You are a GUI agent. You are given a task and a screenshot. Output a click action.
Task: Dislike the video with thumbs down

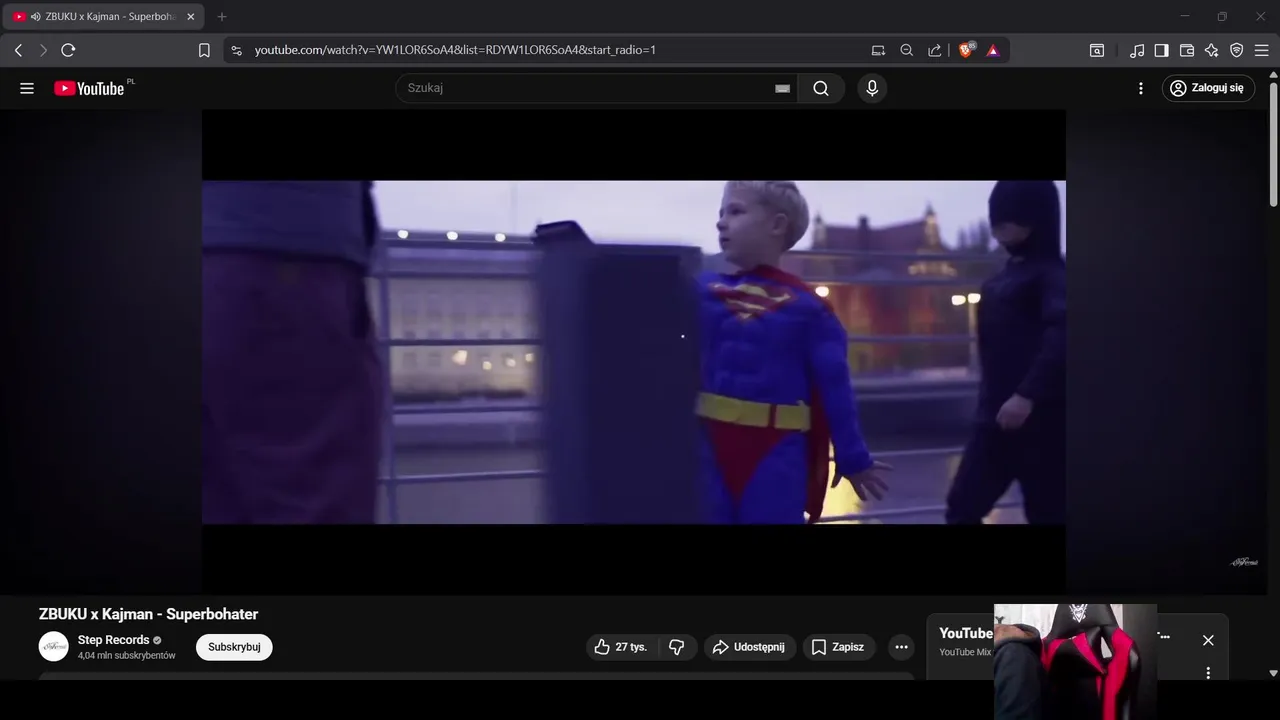(x=677, y=647)
